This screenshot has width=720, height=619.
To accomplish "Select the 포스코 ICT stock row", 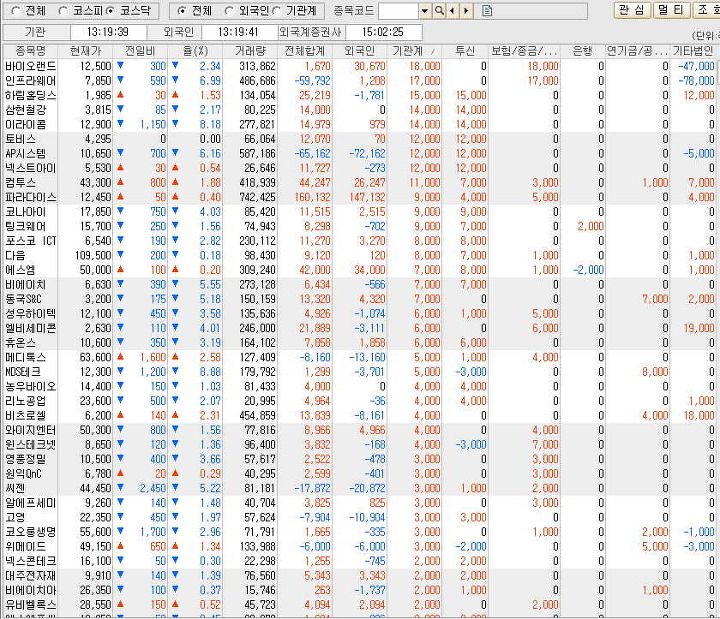I will pyautogui.click(x=360, y=241).
